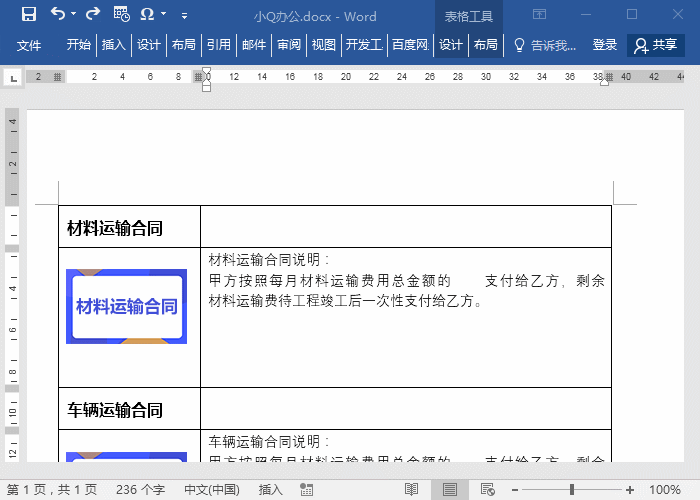Viewport: 700px width, 500px height.
Task: Open the 文件 menu
Action: (29, 45)
